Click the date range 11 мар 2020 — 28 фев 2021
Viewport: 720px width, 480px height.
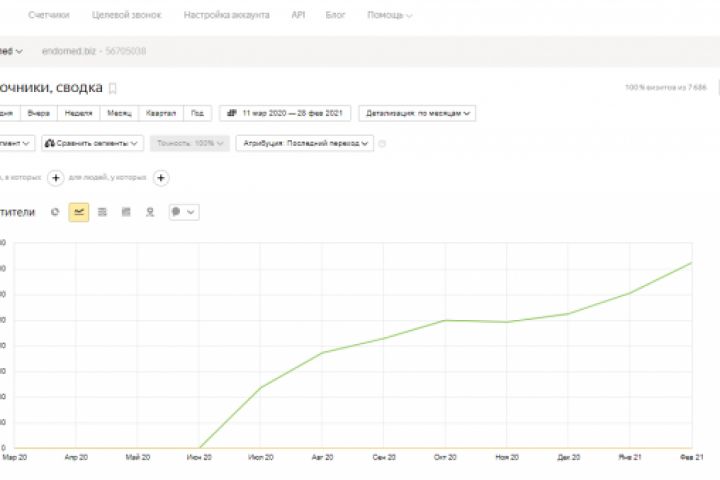coord(285,113)
